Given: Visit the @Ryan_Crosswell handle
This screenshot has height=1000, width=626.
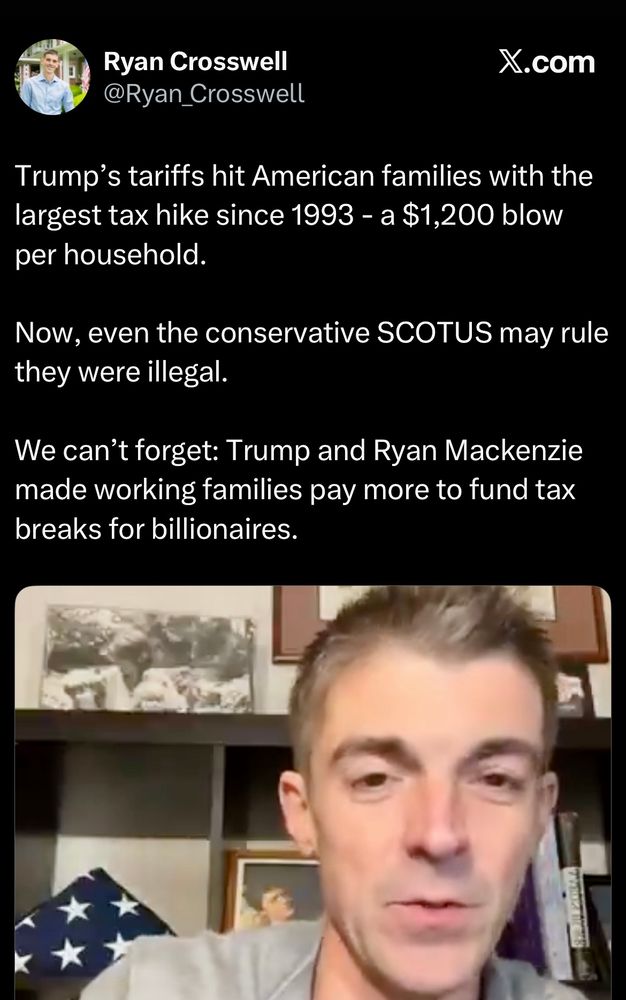Looking at the screenshot, I should tap(204, 94).
